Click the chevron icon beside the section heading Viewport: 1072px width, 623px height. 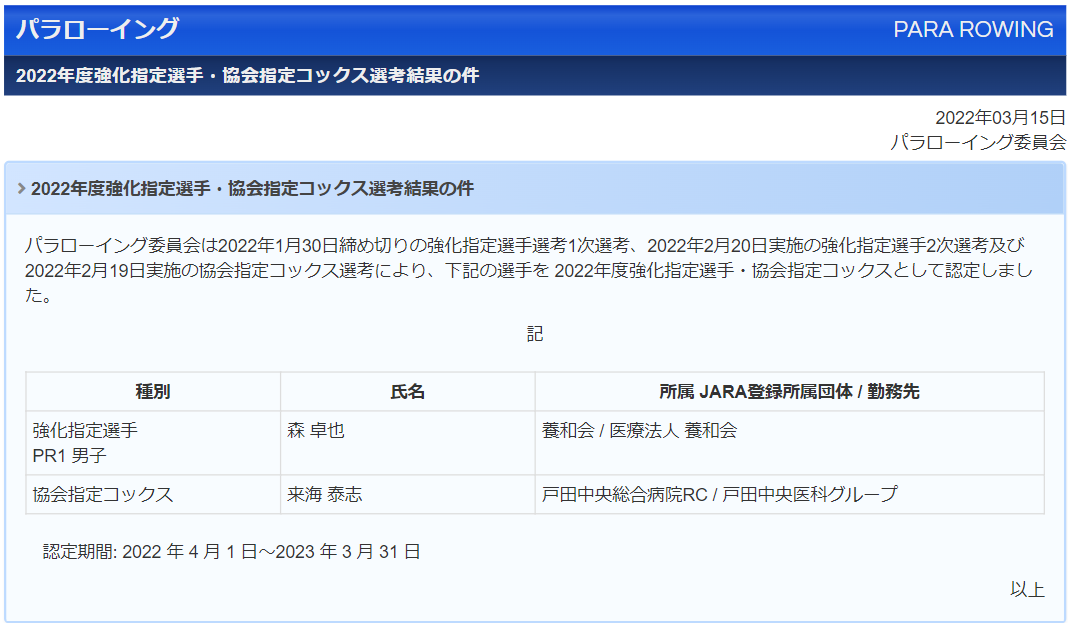click(x=21, y=188)
